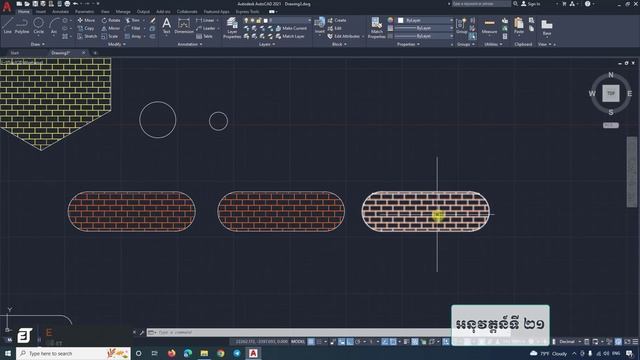640x360 pixels.
Task: Open the Insert ribbon tab
Action: tap(41, 11)
